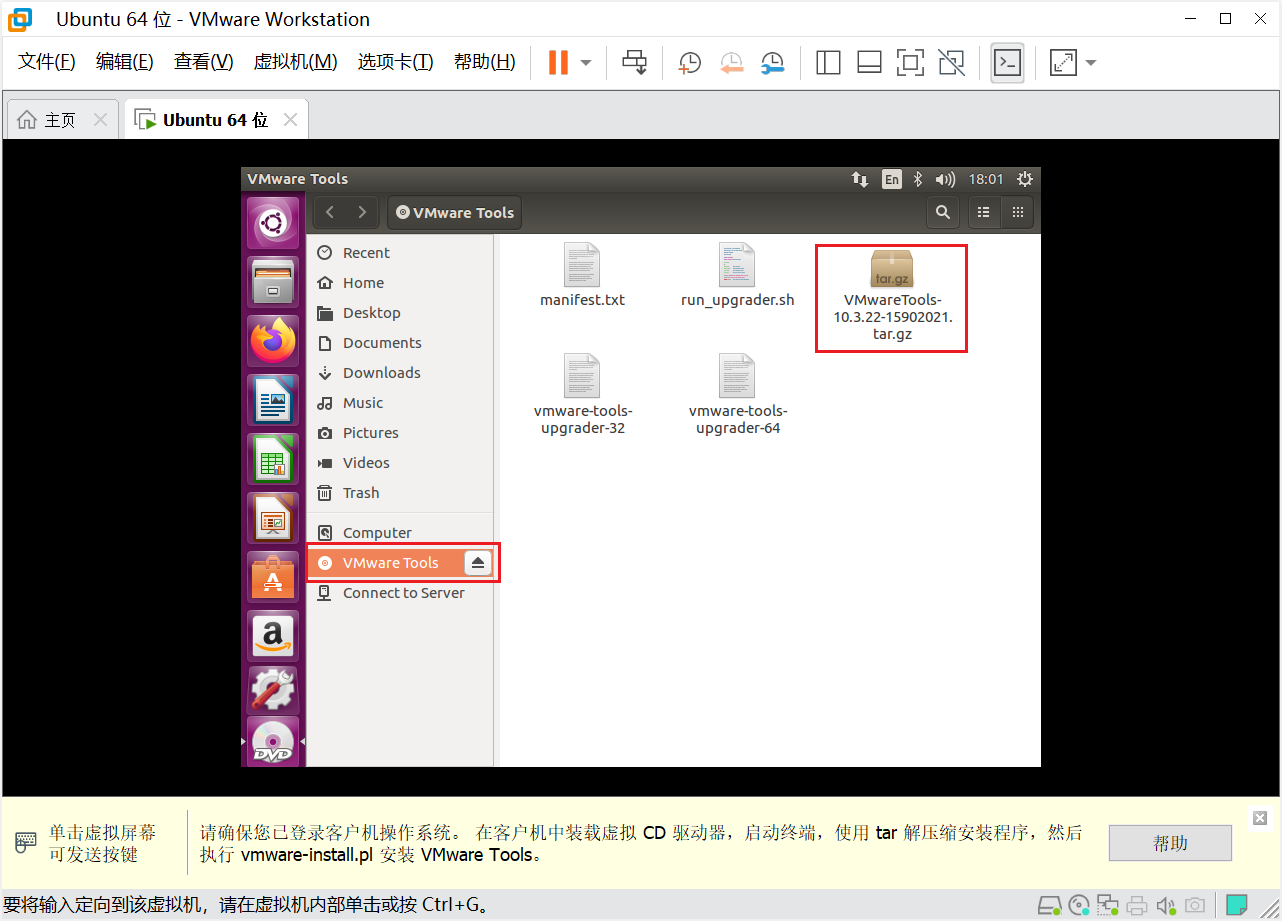Toggle the library sidebar panel view
Viewport: 1282px width, 921px height.
coord(828,62)
